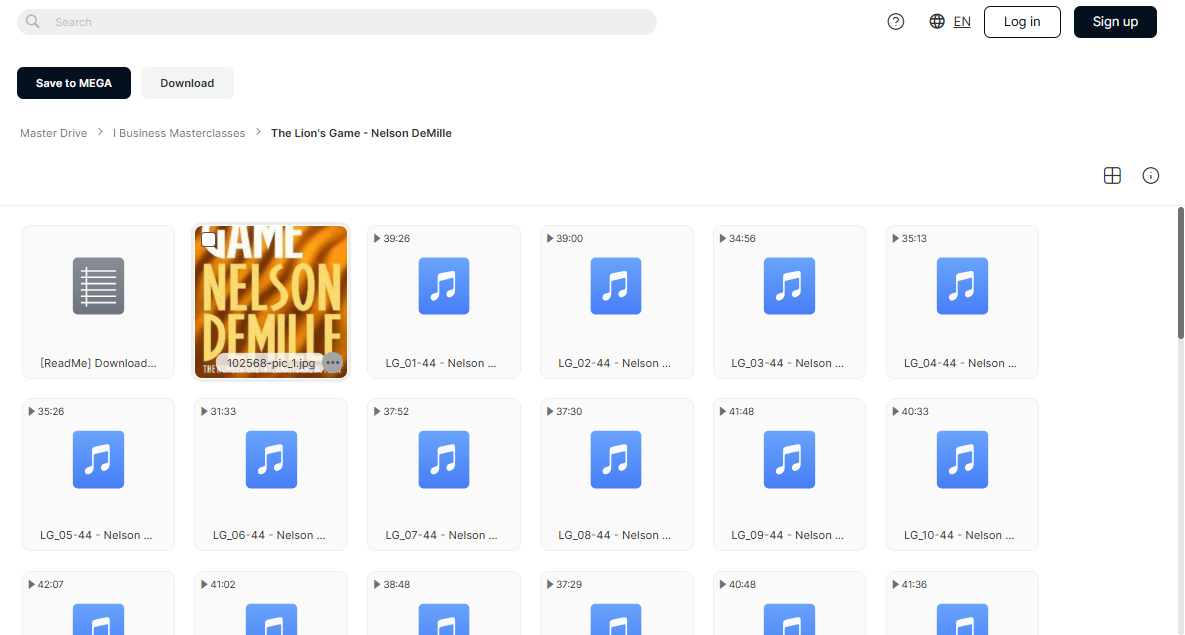Open the folder info icon
The width and height of the screenshot is (1185, 635).
coord(1150,175)
